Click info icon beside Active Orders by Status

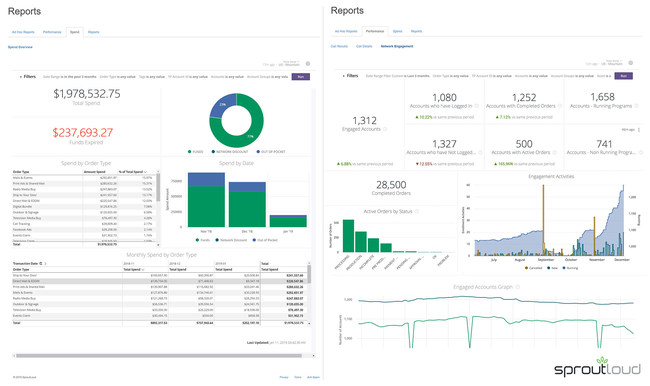tap(417, 211)
